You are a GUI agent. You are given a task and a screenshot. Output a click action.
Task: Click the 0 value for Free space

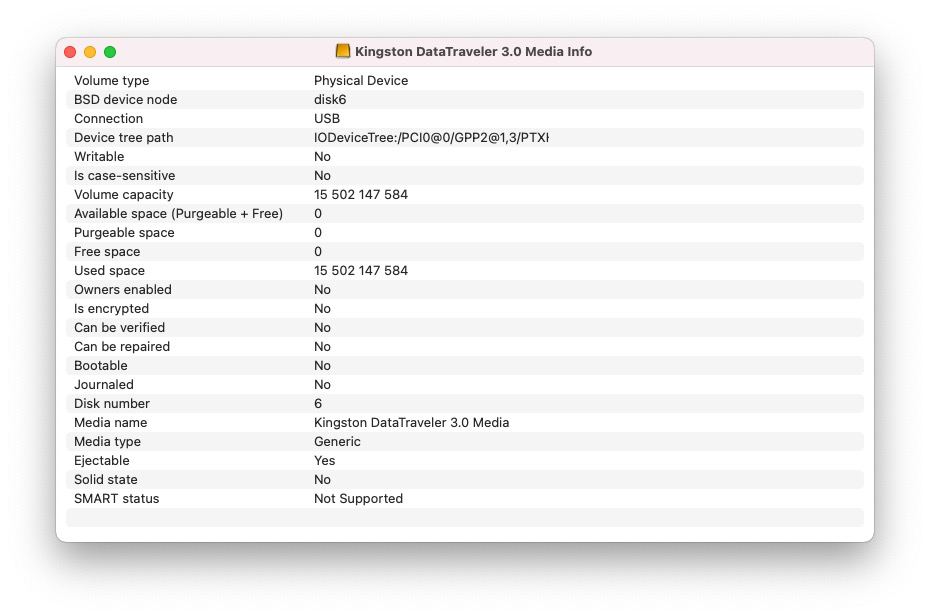[318, 251]
